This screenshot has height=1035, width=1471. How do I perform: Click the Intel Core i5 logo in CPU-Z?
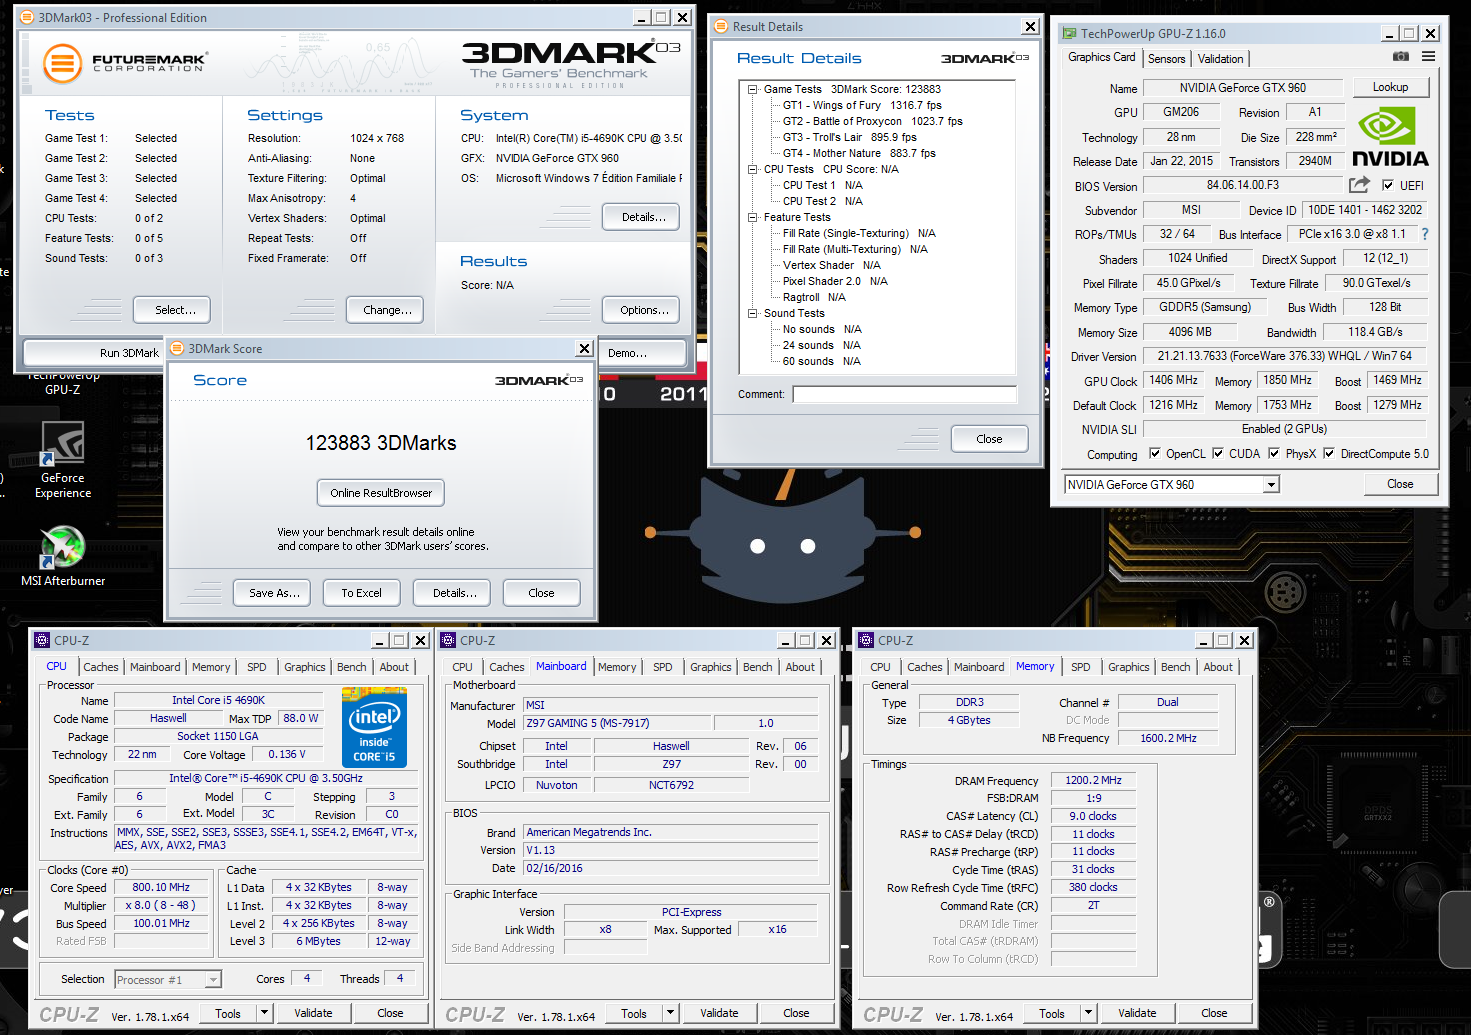click(x=375, y=727)
